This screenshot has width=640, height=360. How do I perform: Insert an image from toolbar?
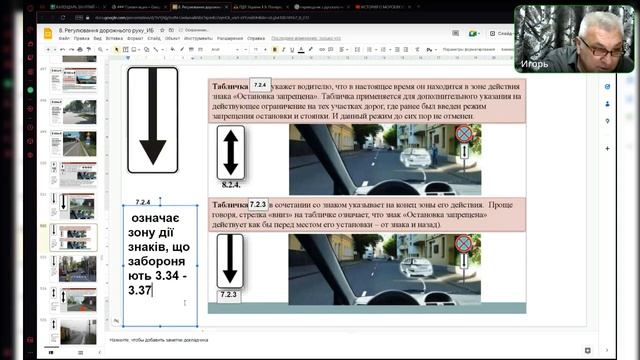(133, 49)
